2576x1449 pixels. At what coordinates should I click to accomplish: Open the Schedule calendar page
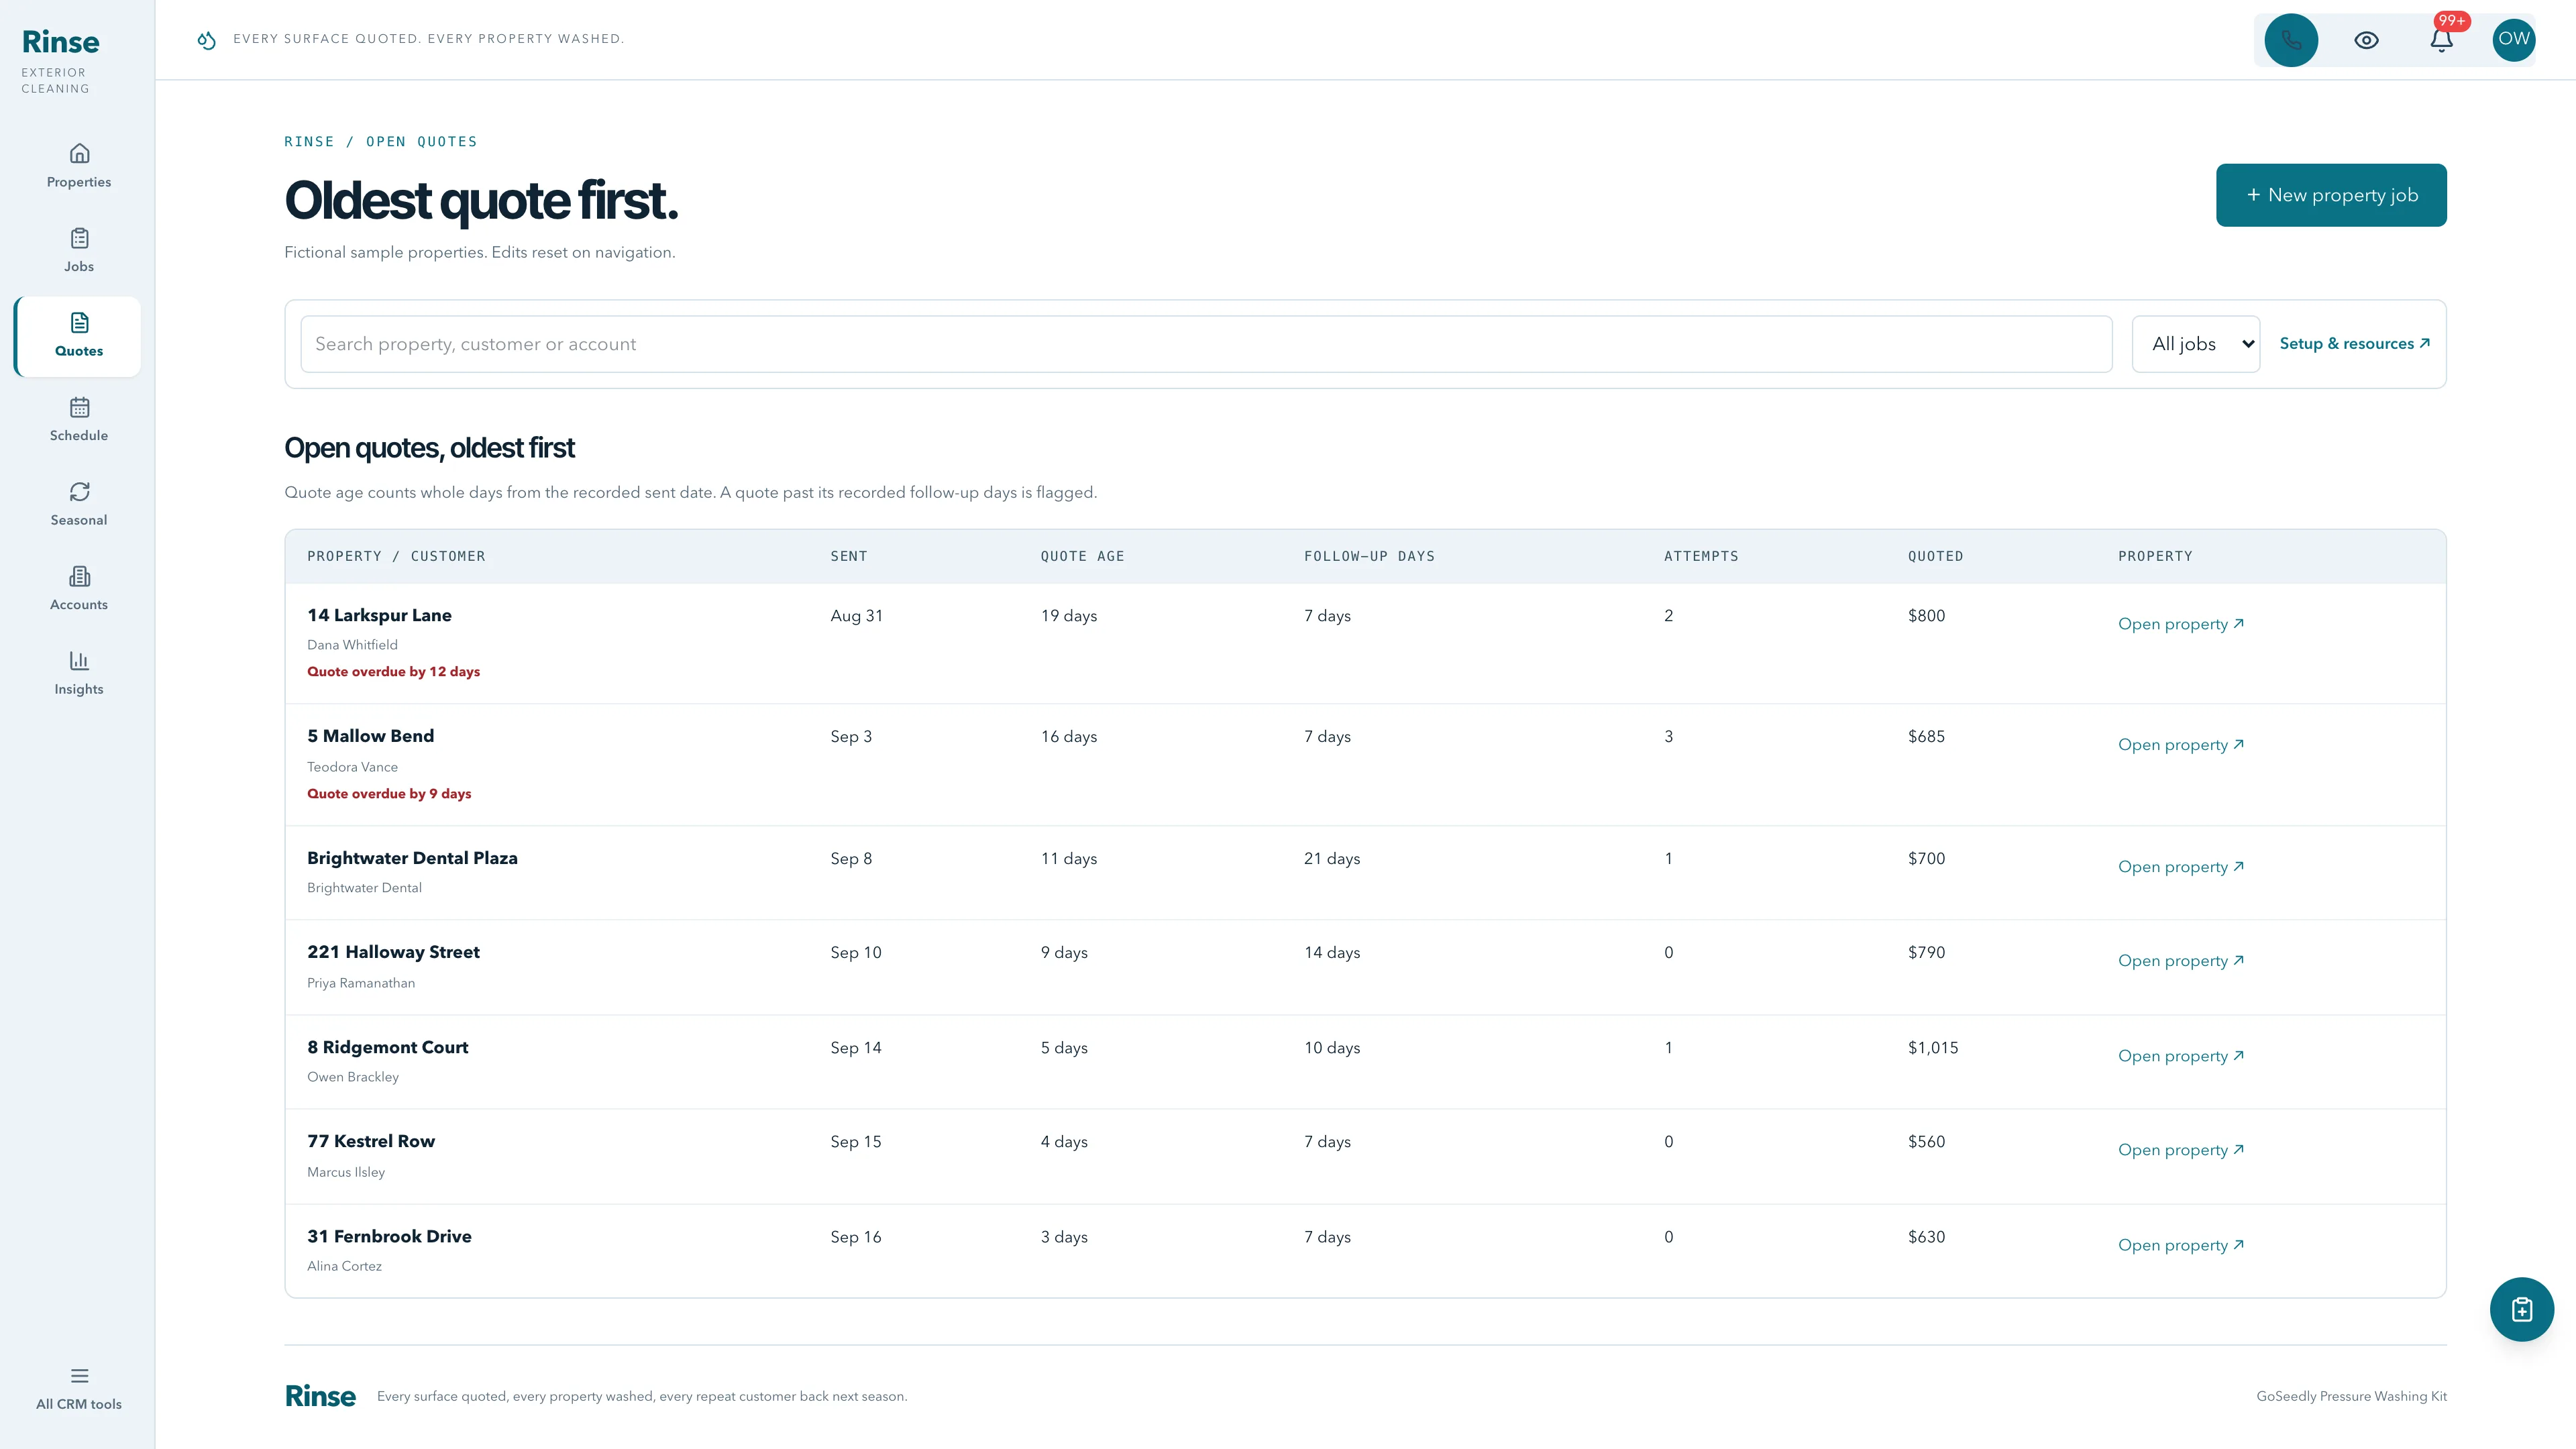tap(79, 420)
